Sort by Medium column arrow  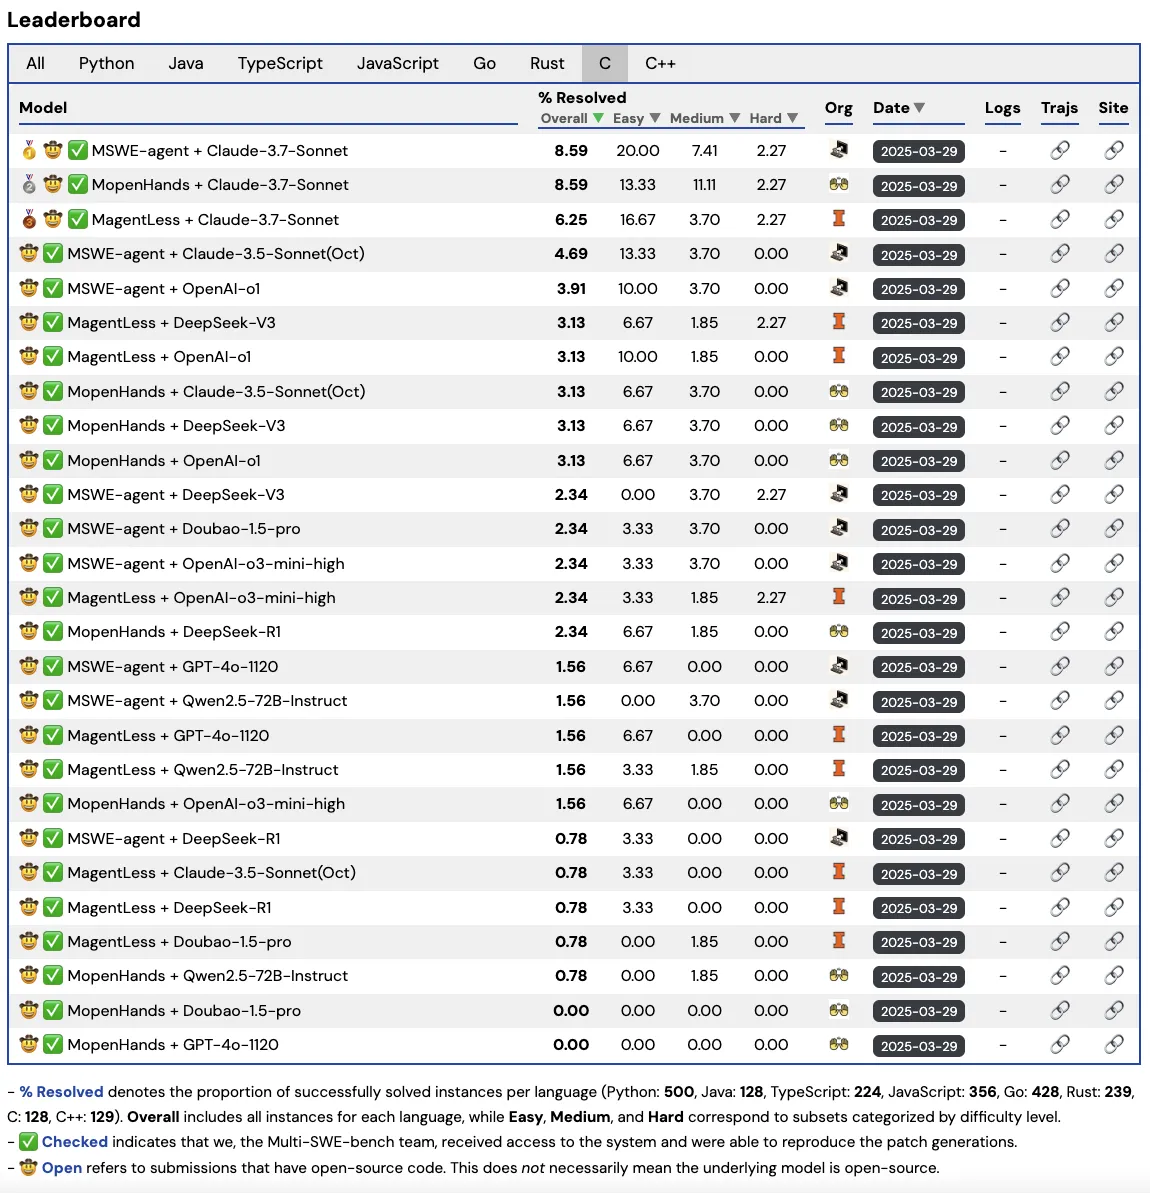[734, 118]
